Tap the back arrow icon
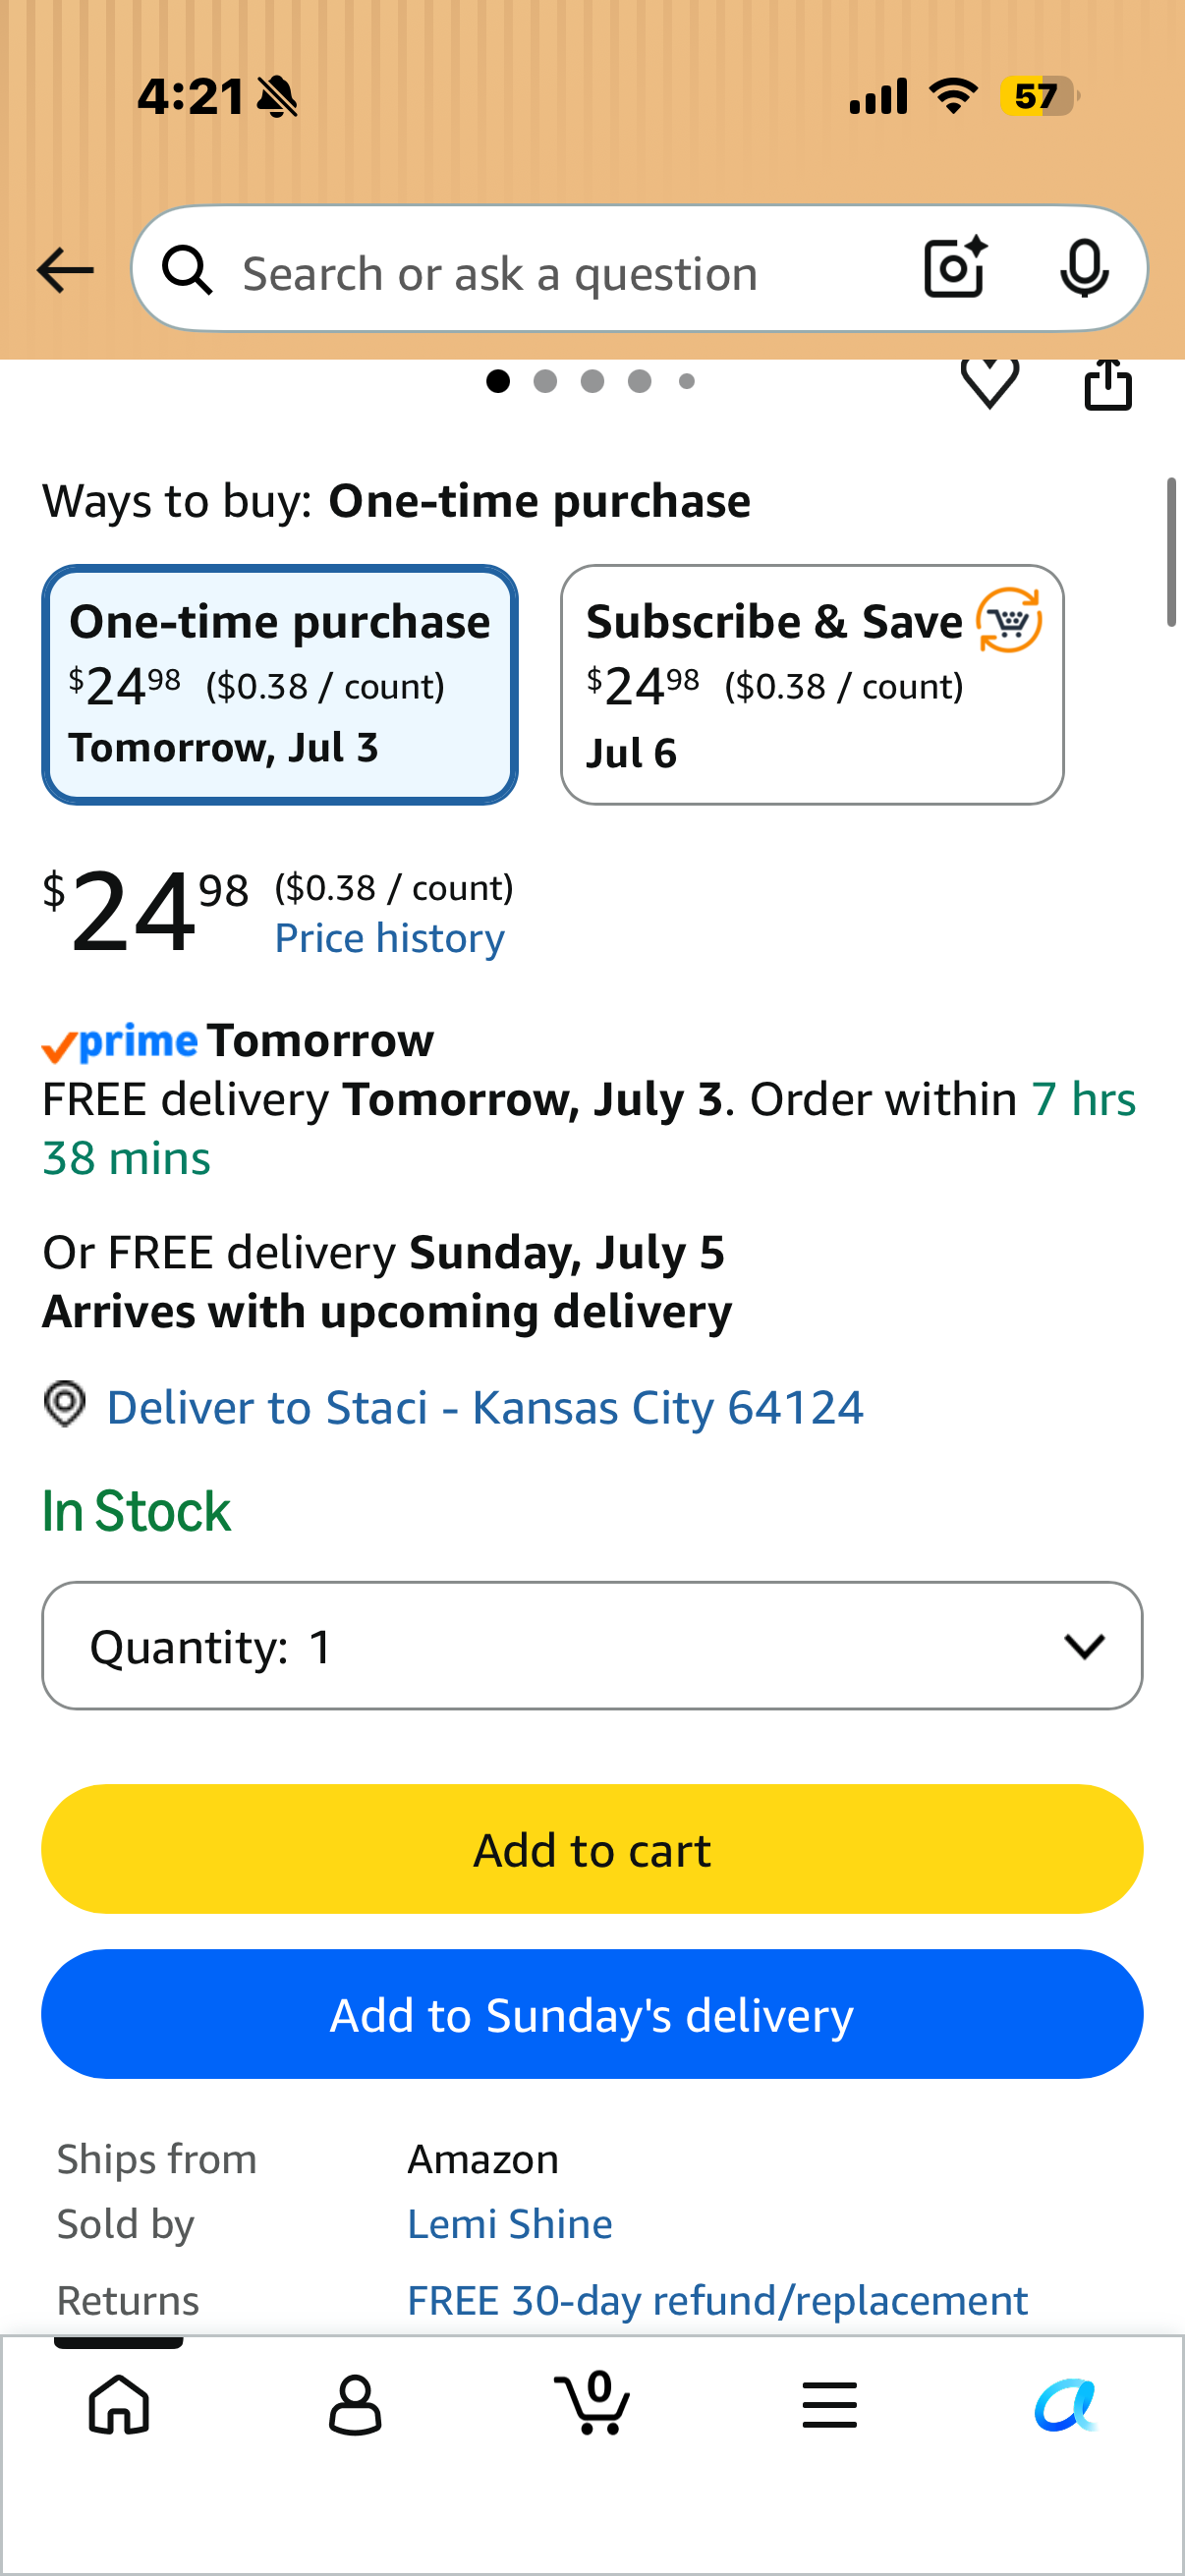Screen dimensions: 1185x2576 [x=65, y=271]
